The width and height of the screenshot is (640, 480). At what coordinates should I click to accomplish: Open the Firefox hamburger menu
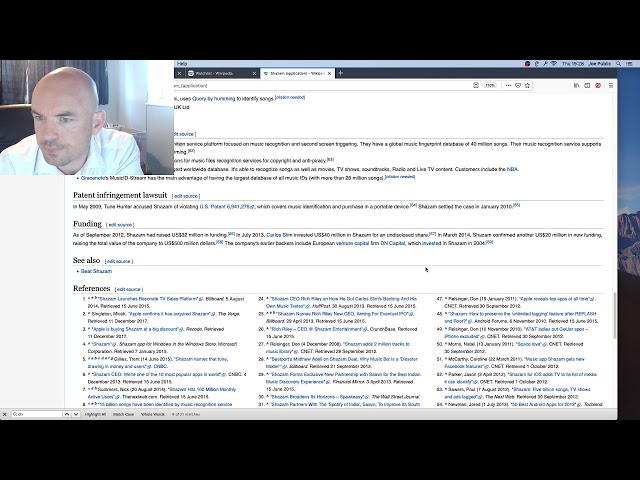tap(611, 85)
